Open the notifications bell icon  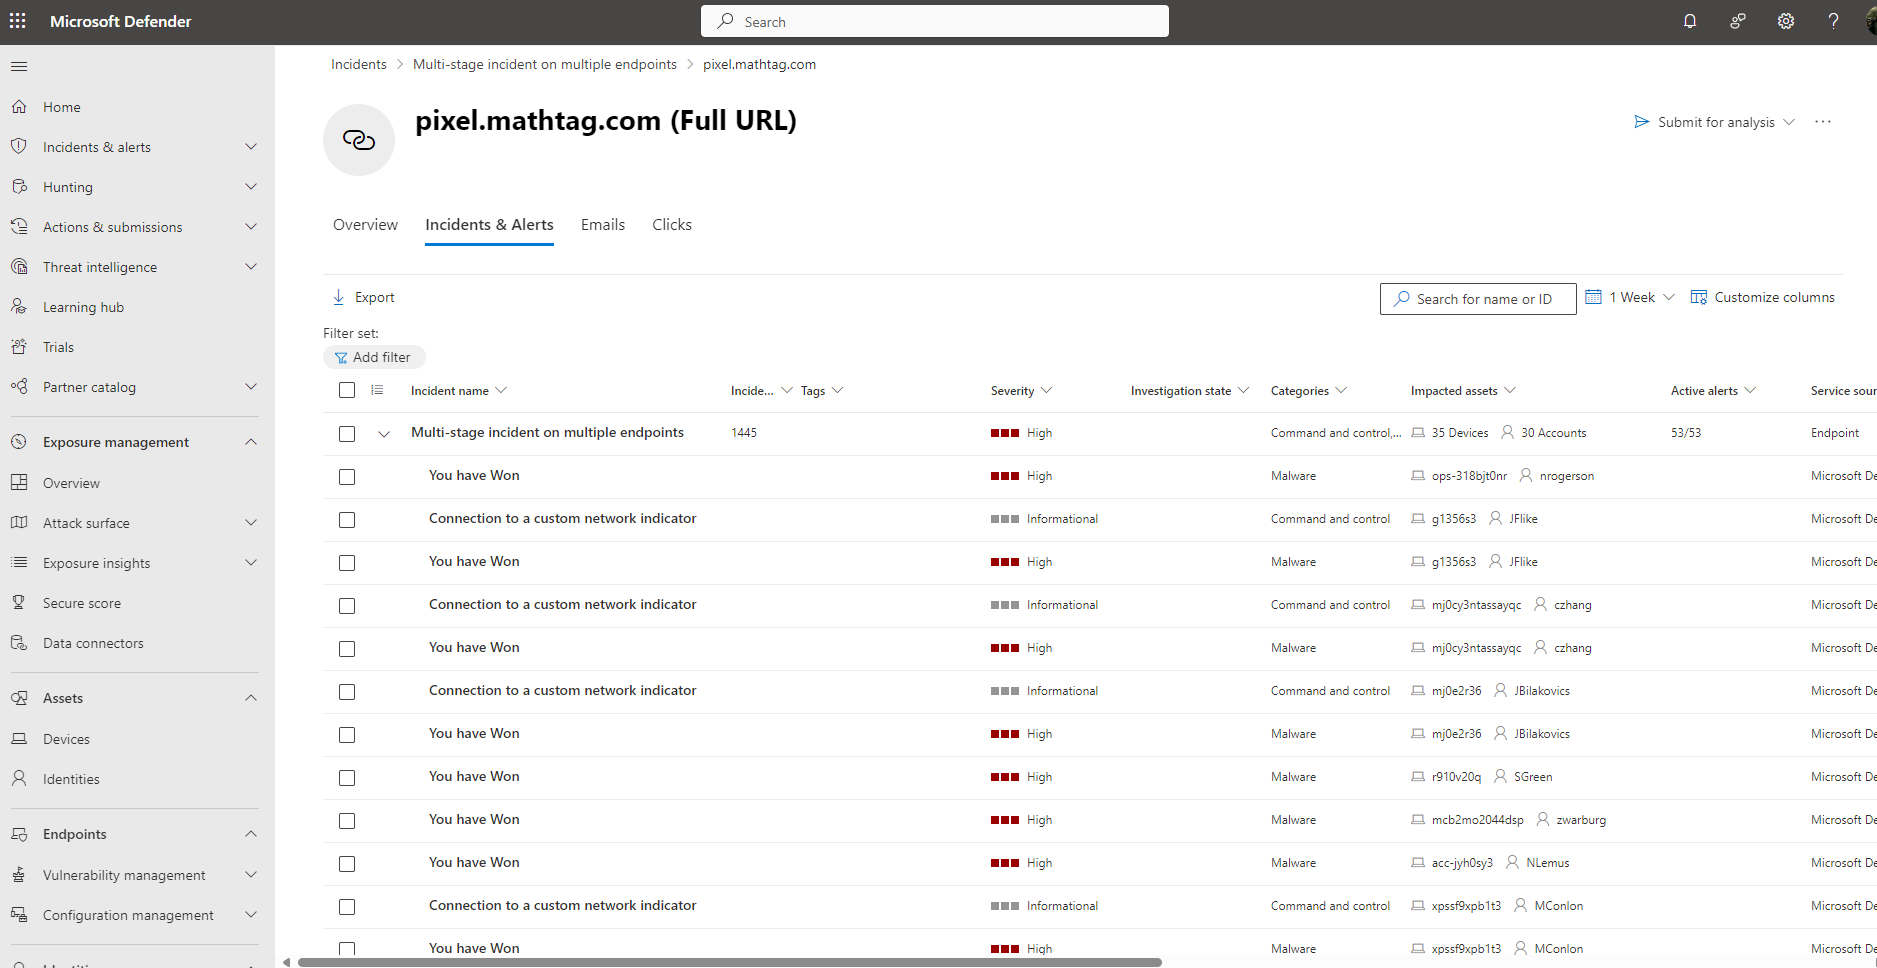pos(1690,21)
